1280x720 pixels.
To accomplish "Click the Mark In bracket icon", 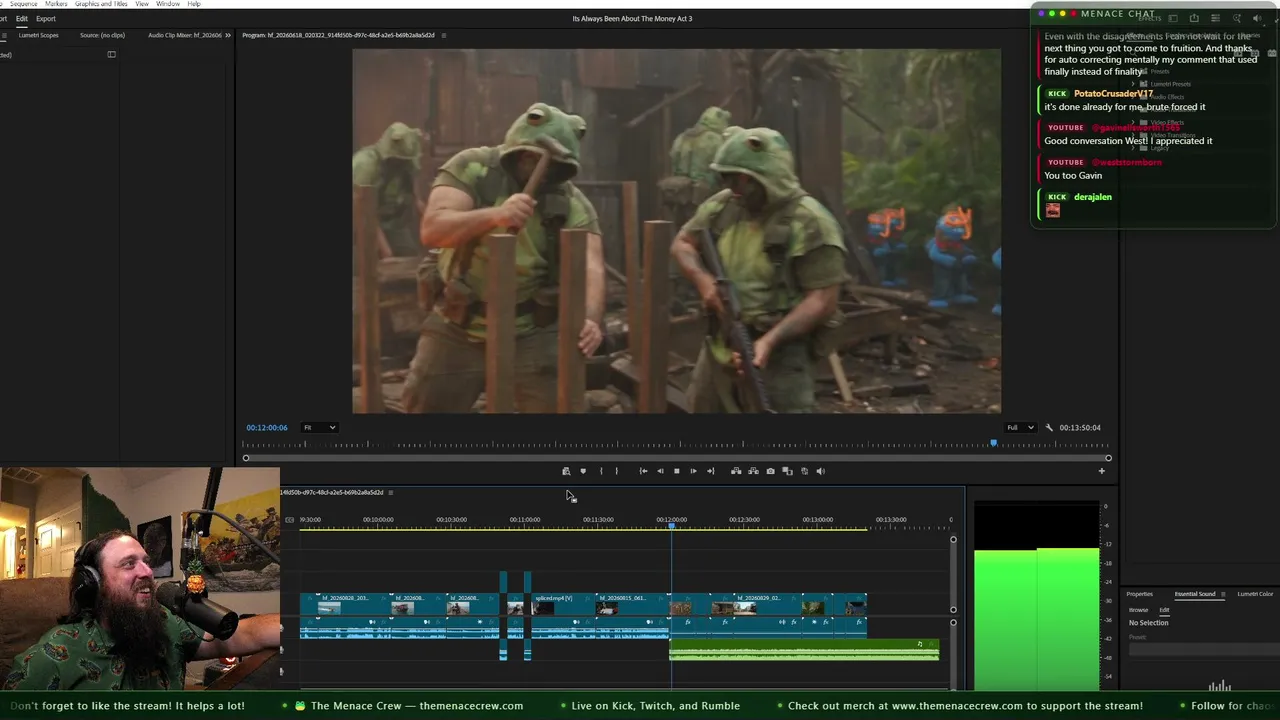I will [601, 471].
